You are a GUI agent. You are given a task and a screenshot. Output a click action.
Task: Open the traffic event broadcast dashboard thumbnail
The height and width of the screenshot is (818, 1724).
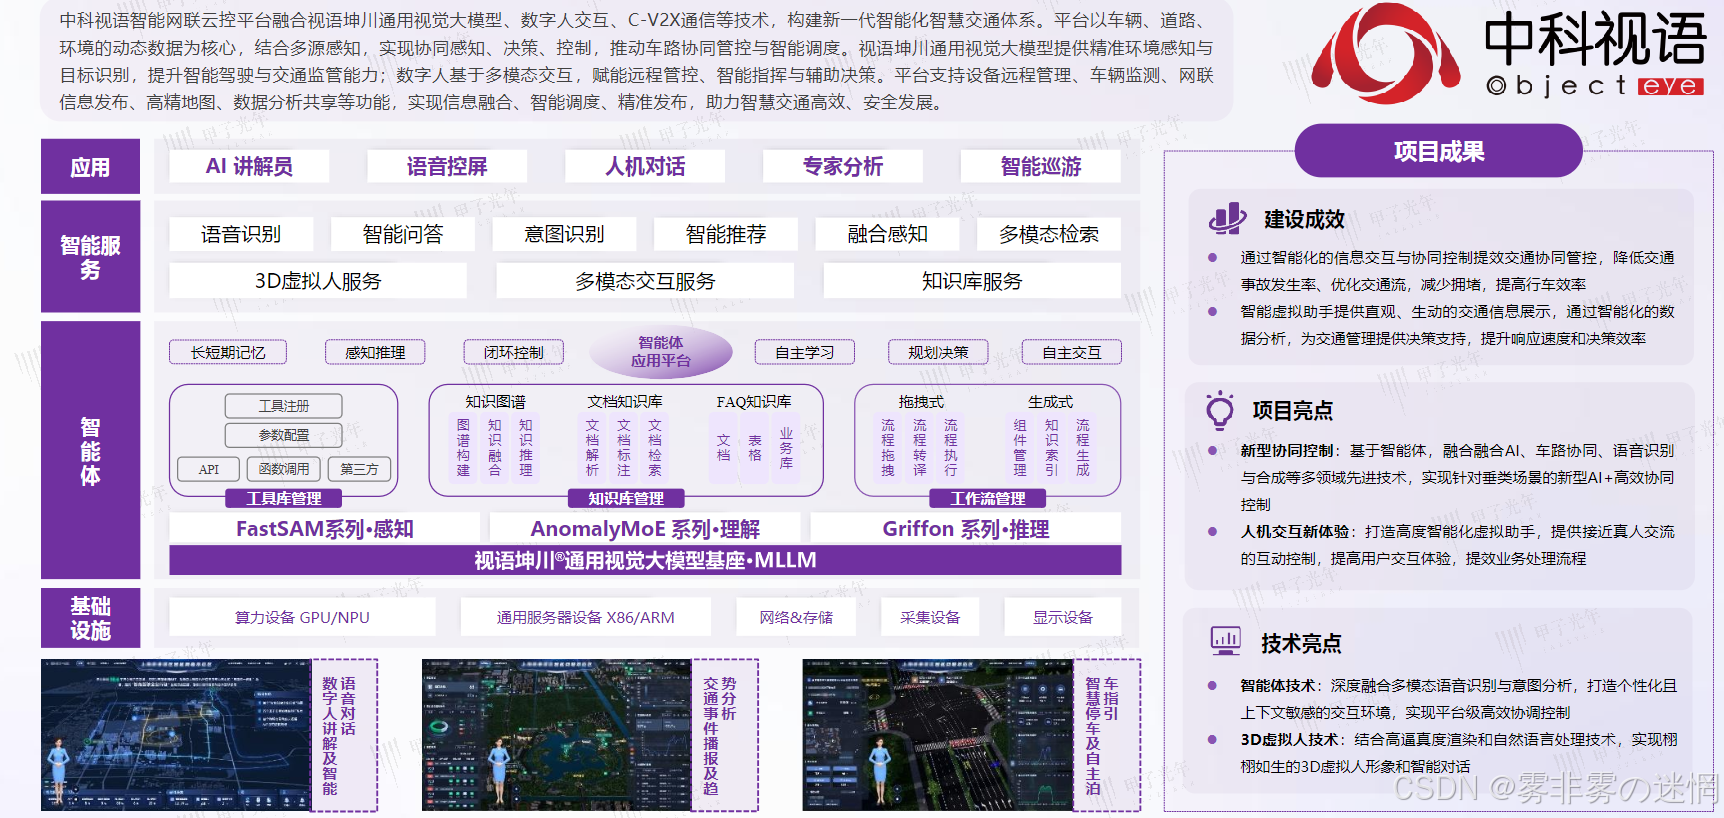pyautogui.click(x=556, y=735)
